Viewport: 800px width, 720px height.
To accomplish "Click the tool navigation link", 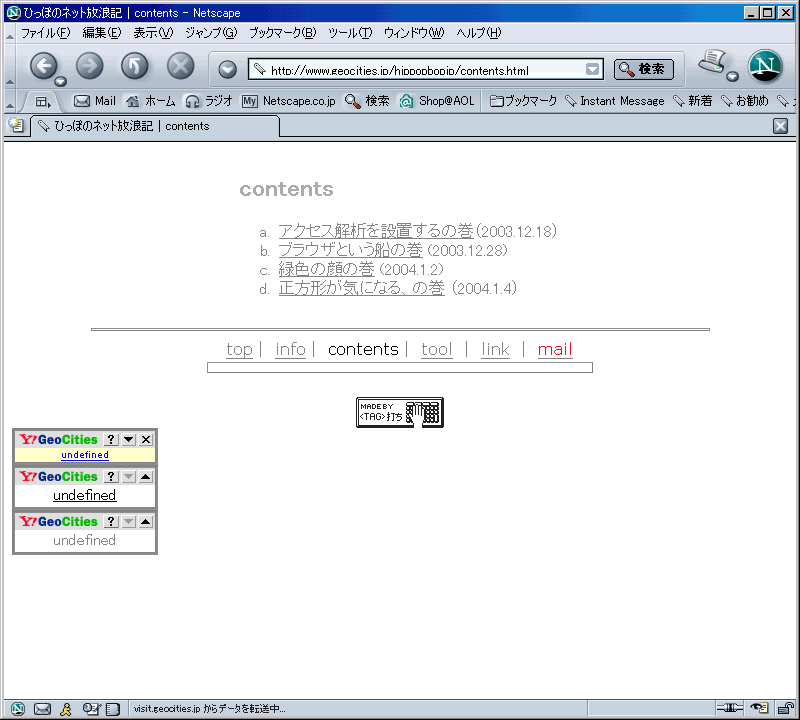I will pos(437,350).
